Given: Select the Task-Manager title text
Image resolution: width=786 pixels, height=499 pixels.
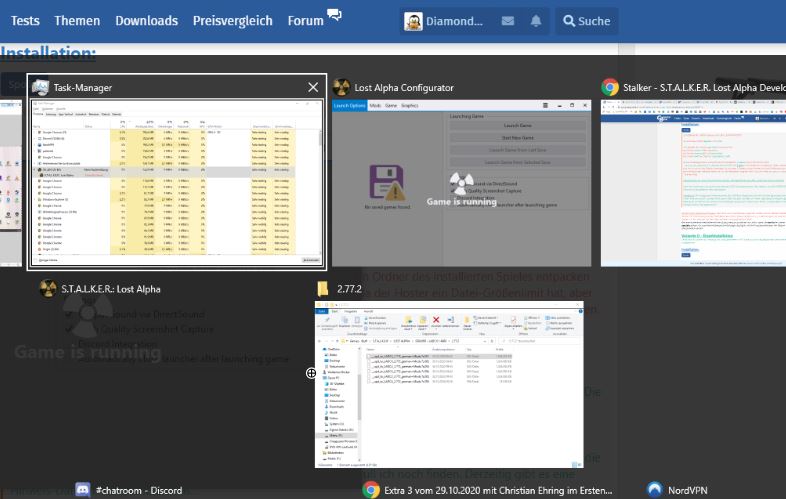Looking at the screenshot, I should (x=83, y=88).
